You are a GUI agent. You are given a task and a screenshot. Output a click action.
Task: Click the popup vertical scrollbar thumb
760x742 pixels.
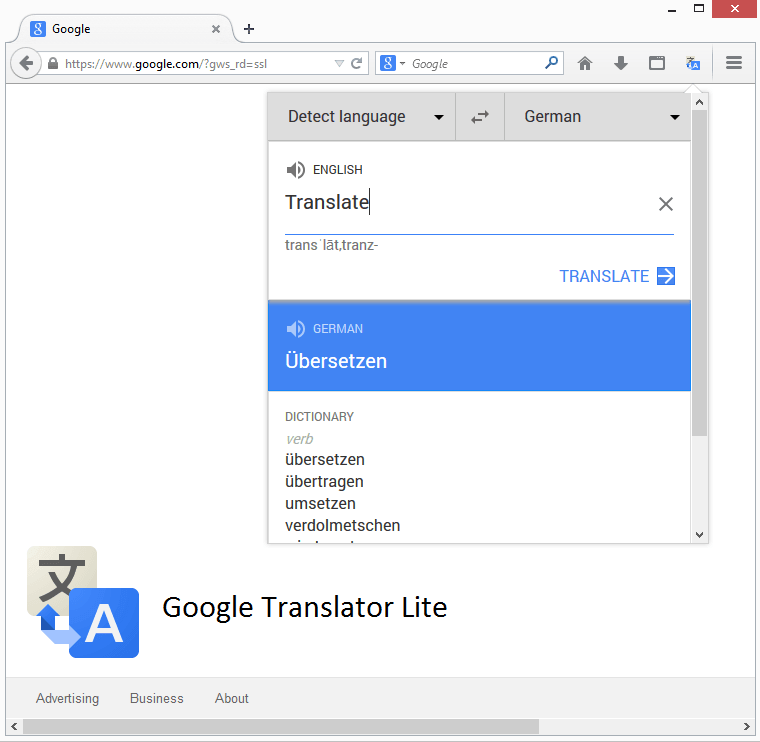click(x=699, y=273)
